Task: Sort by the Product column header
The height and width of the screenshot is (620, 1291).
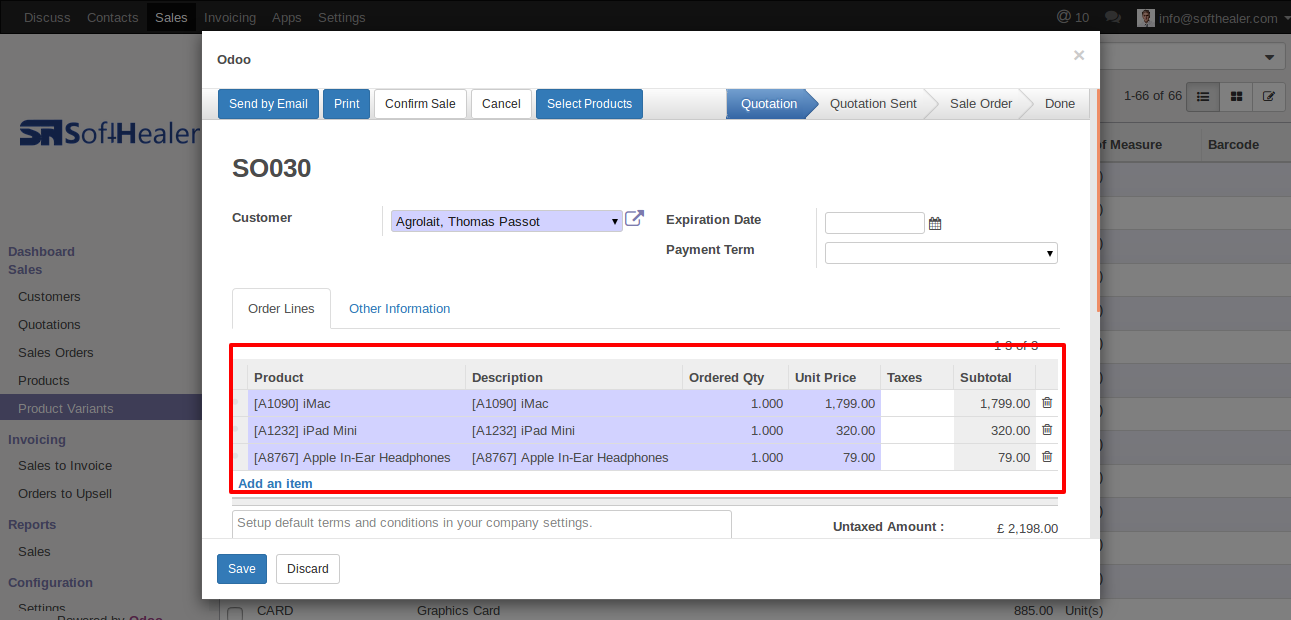Action: click(356, 377)
